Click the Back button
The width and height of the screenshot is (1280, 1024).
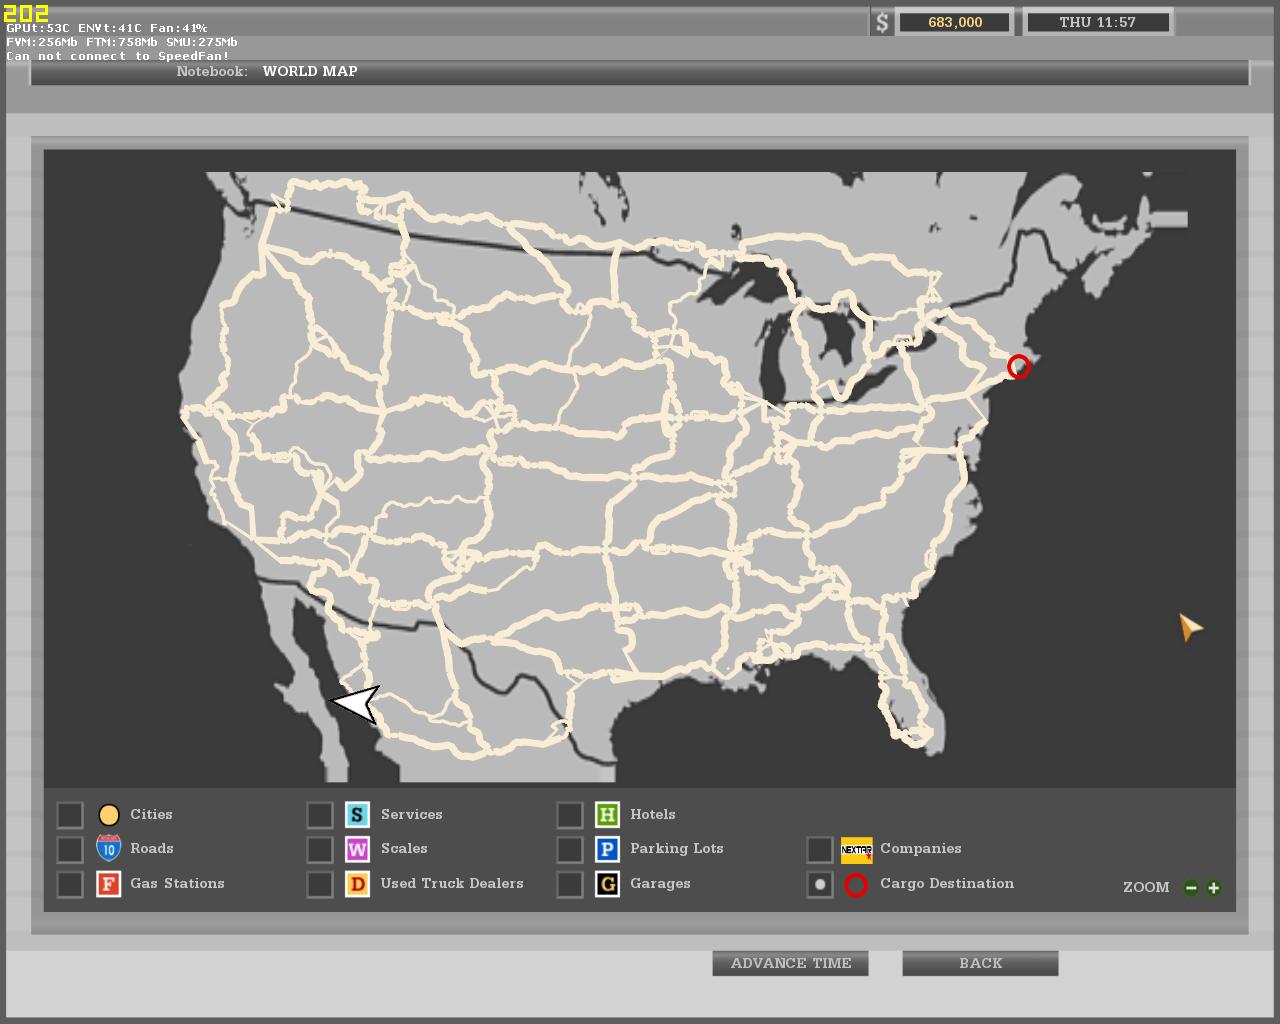click(x=980, y=963)
